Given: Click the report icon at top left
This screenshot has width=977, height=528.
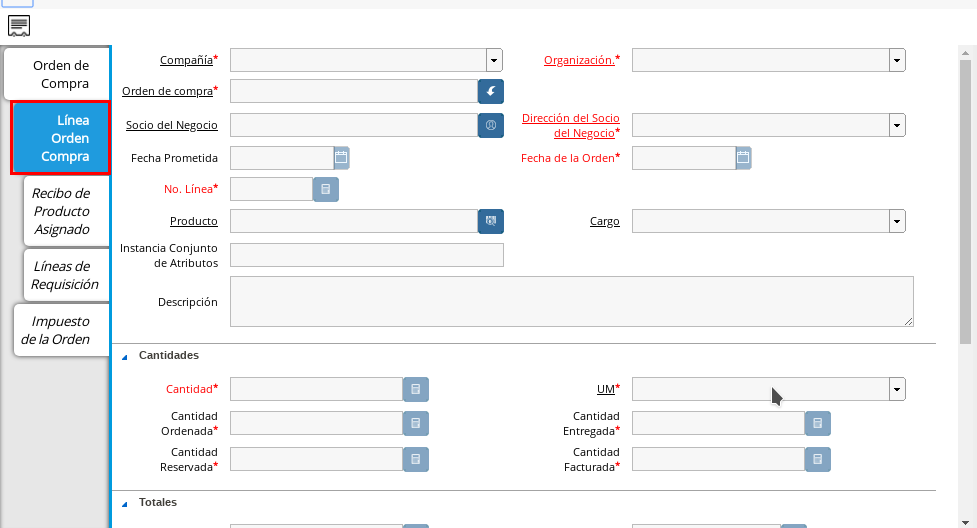Looking at the screenshot, I should click(19, 26).
